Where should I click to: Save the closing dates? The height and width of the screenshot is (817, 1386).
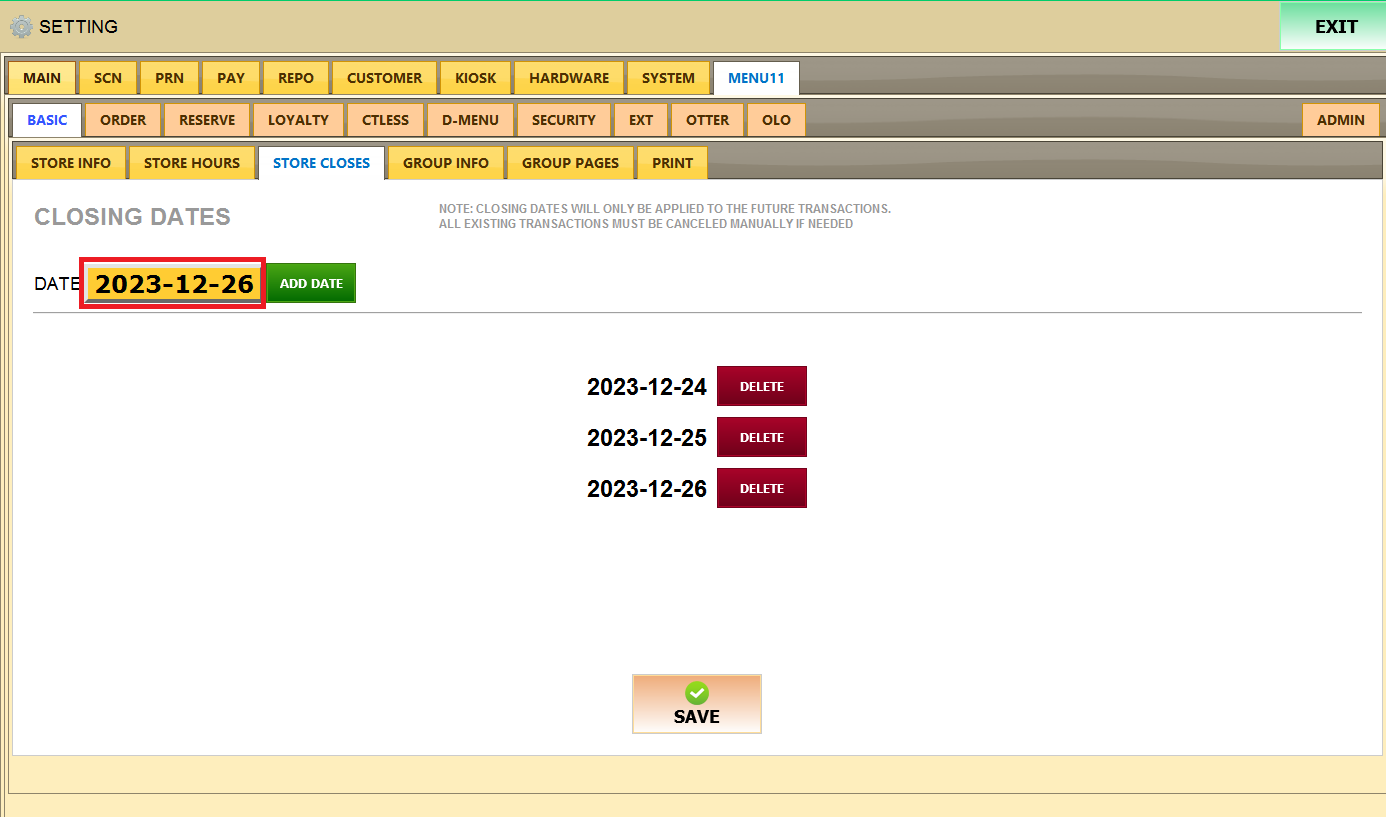(697, 704)
